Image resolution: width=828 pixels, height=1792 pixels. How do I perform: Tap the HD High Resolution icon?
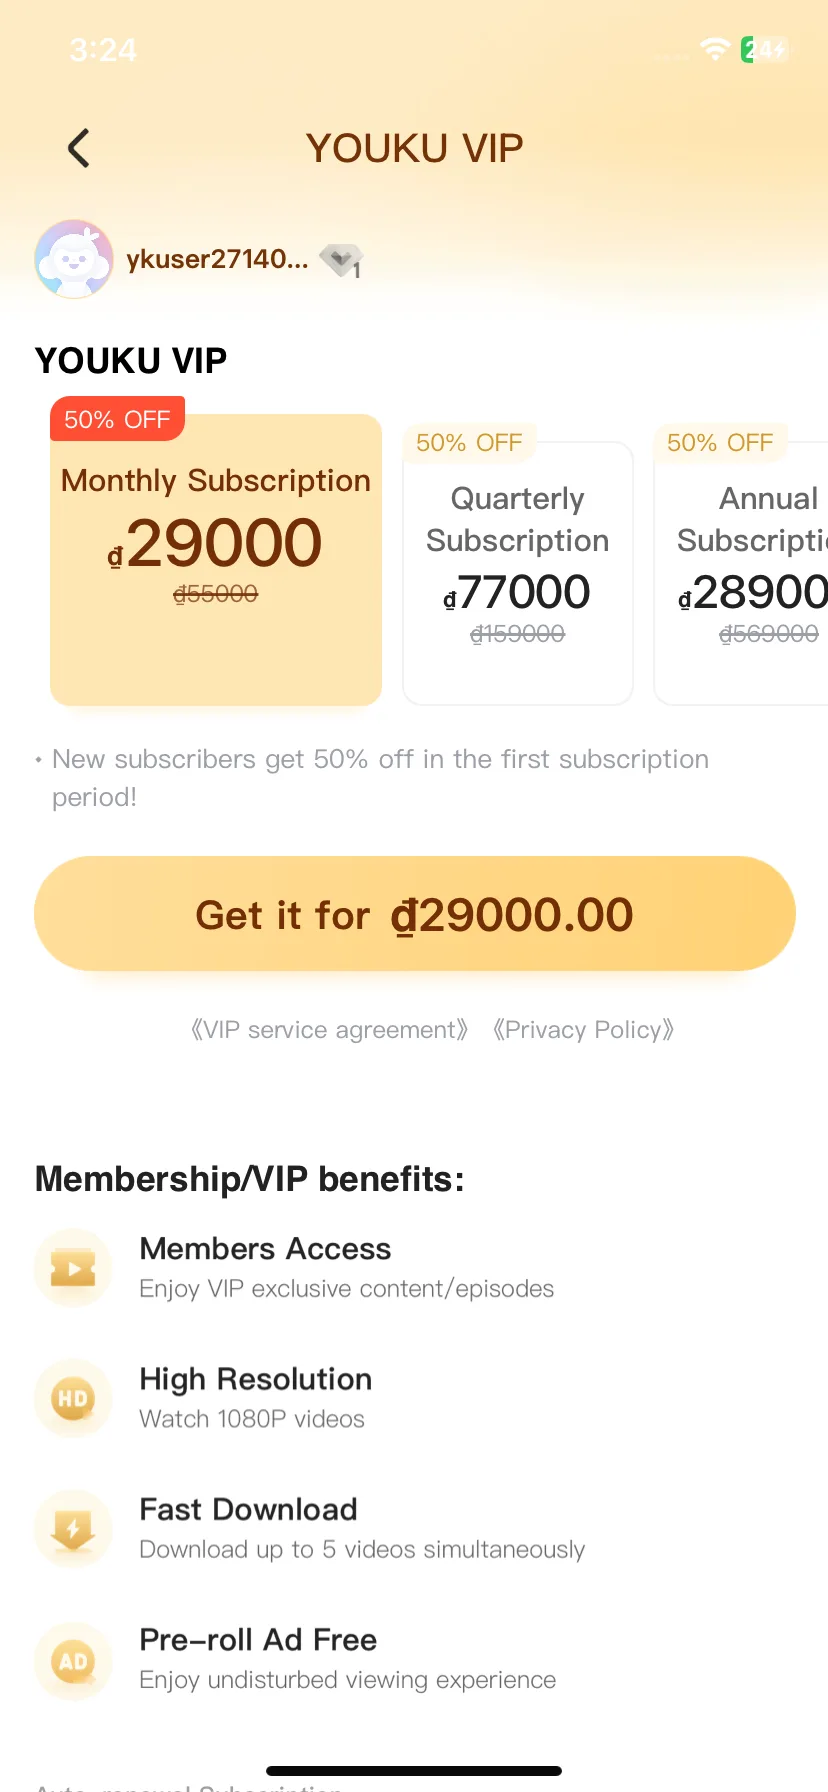pos(73,1398)
